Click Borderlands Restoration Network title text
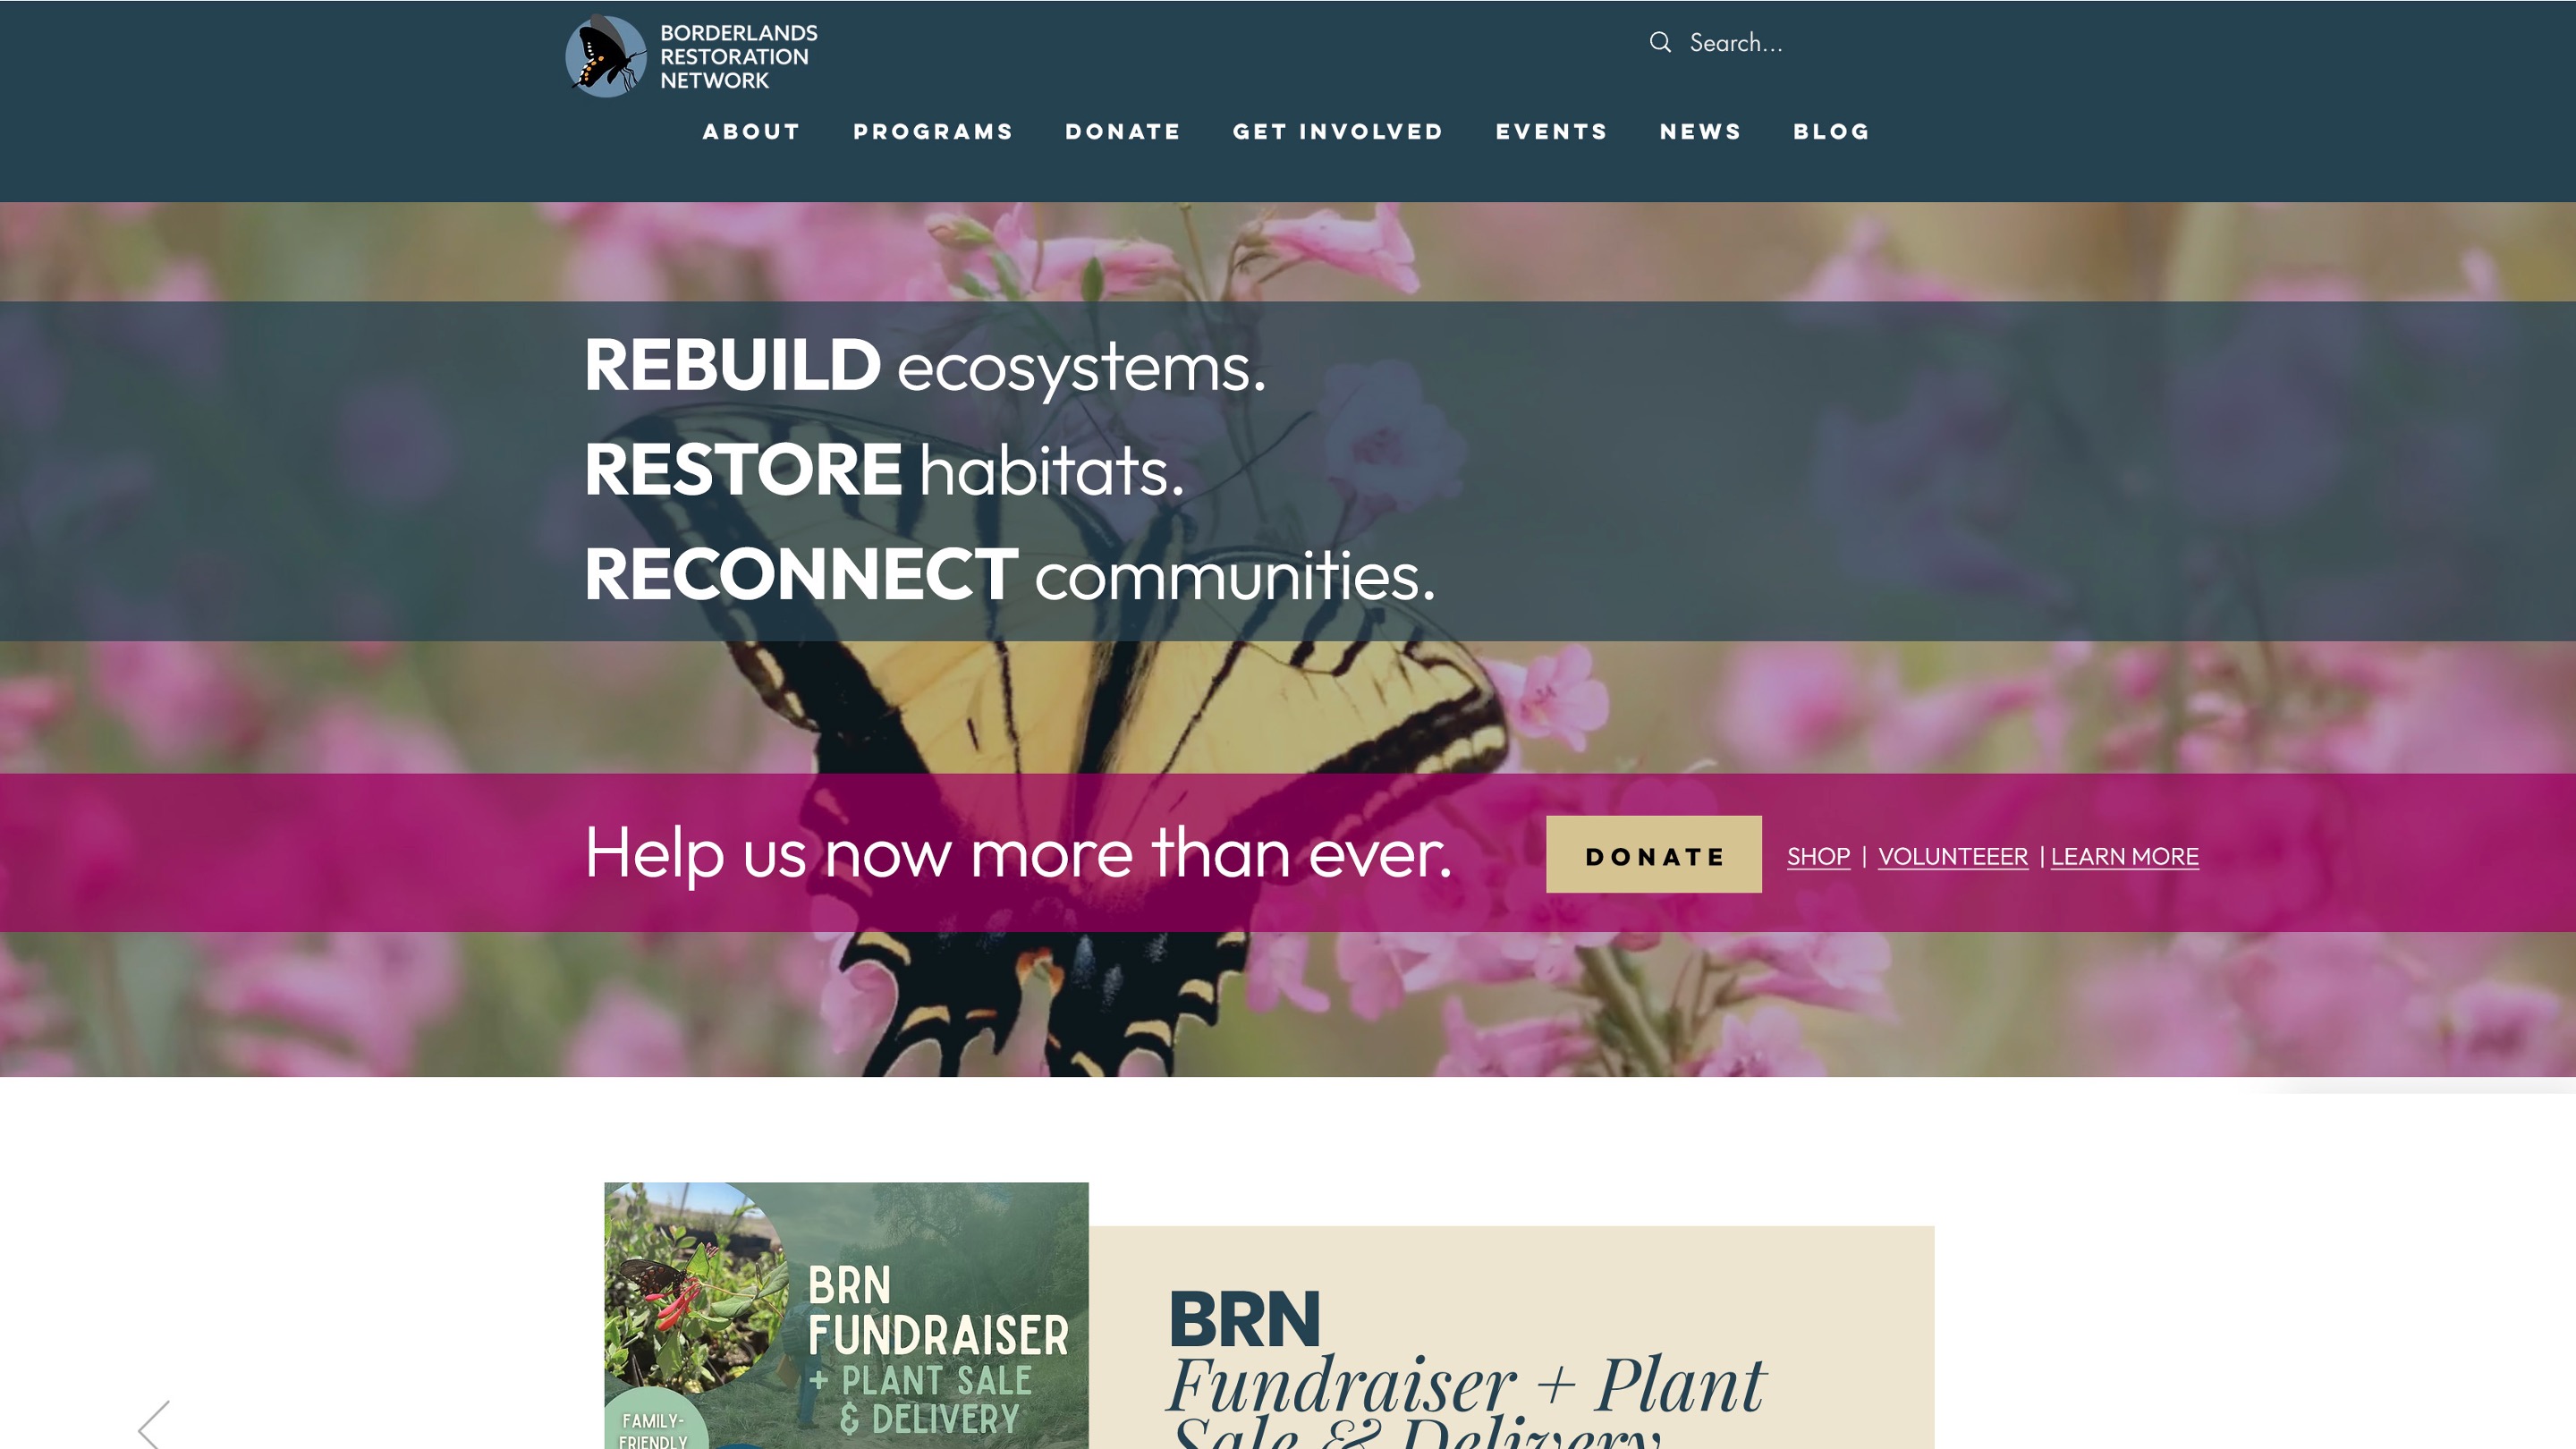Viewport: 2576px width, 1449px height. coord(738,57)
